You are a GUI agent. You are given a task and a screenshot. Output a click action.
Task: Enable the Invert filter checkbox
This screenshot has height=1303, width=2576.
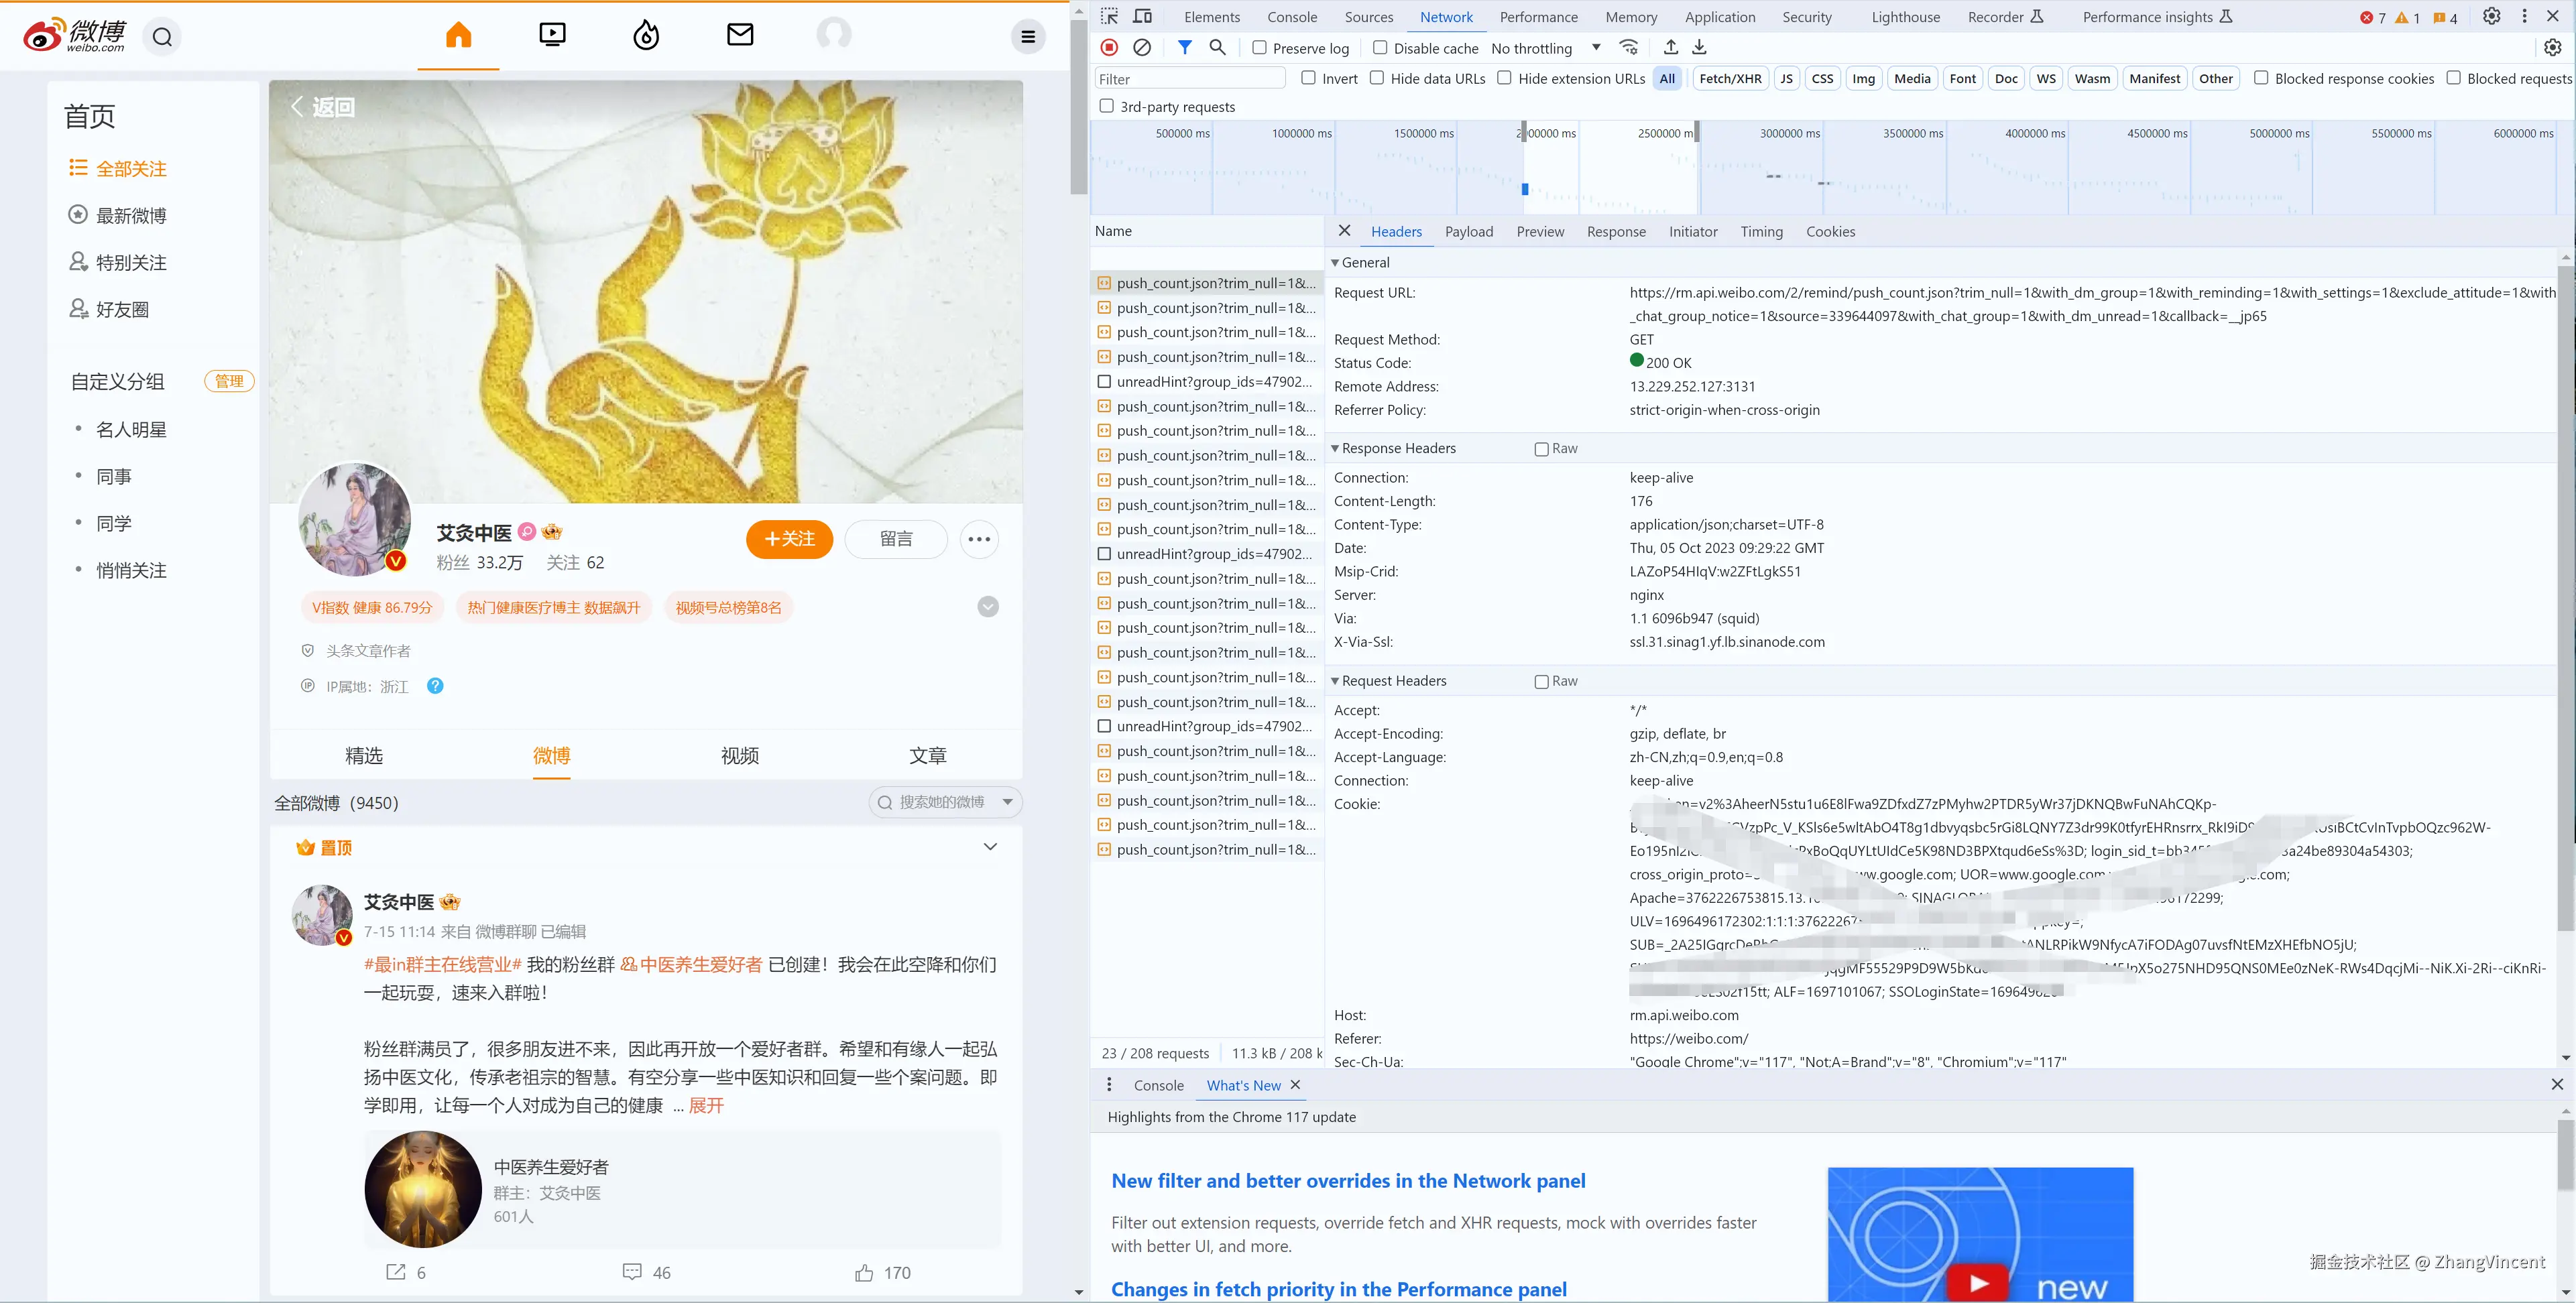pyautogui.click(x=1308, y=78)
